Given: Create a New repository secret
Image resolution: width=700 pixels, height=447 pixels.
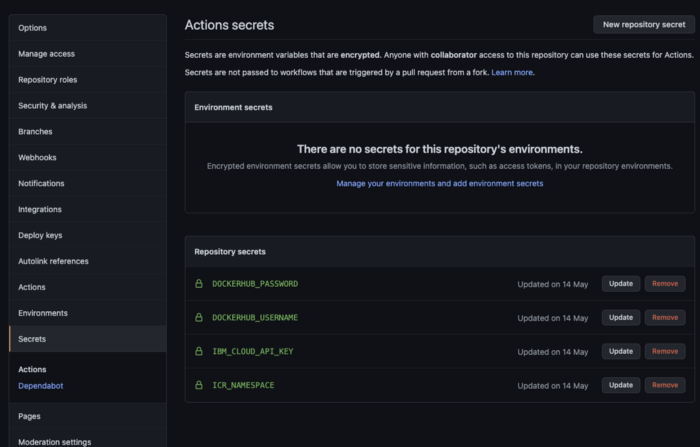Looking at the screenshot, I should [x=644, y=25].
